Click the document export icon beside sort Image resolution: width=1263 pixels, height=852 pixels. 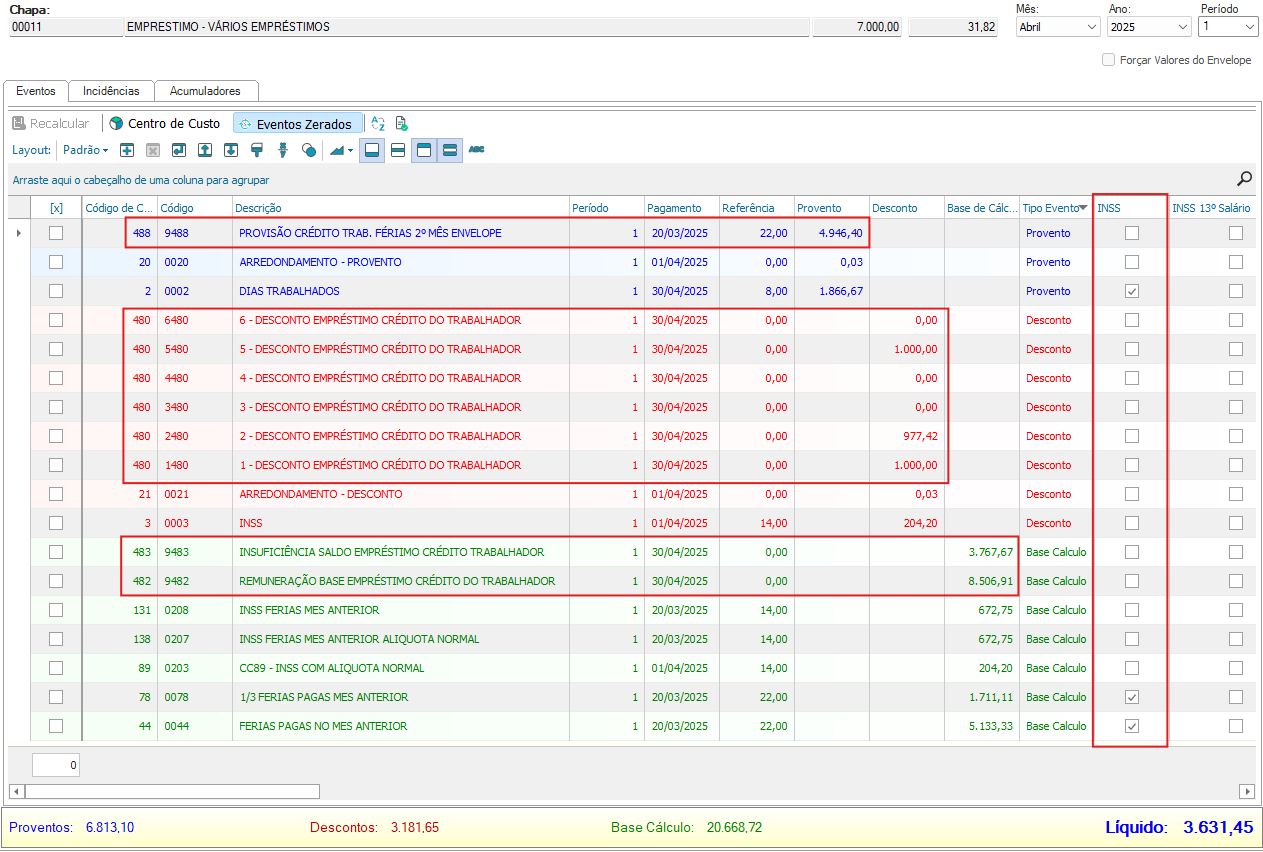[x=401, y=124]
